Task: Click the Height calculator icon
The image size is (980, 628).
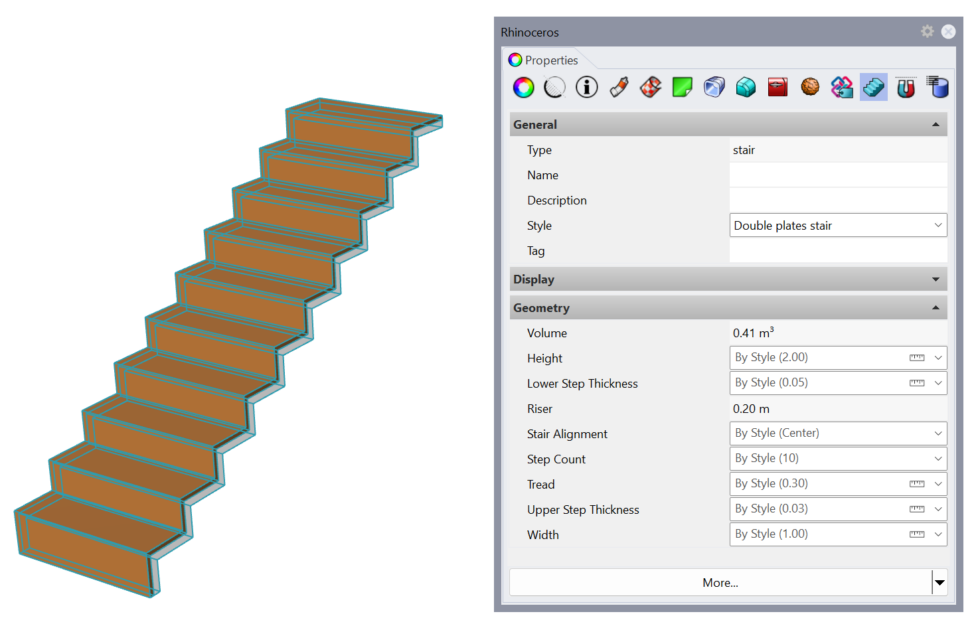Action: click(x=916, y=357)
